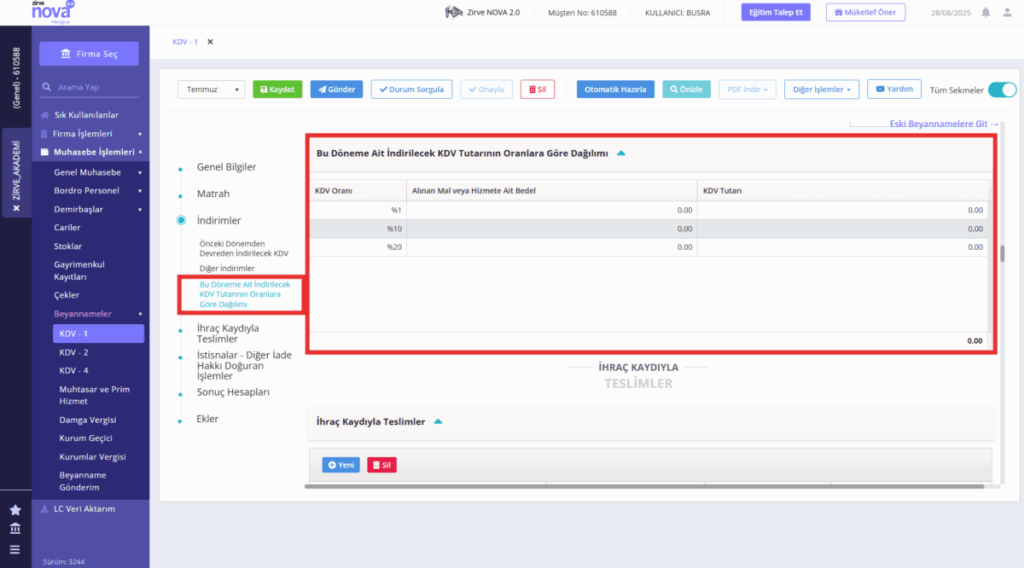Screen dimensions: 1024x568
Task: Collapse the İhraç Kaydıyla Teslimler section arrow
Action: [x=438, y=422]
